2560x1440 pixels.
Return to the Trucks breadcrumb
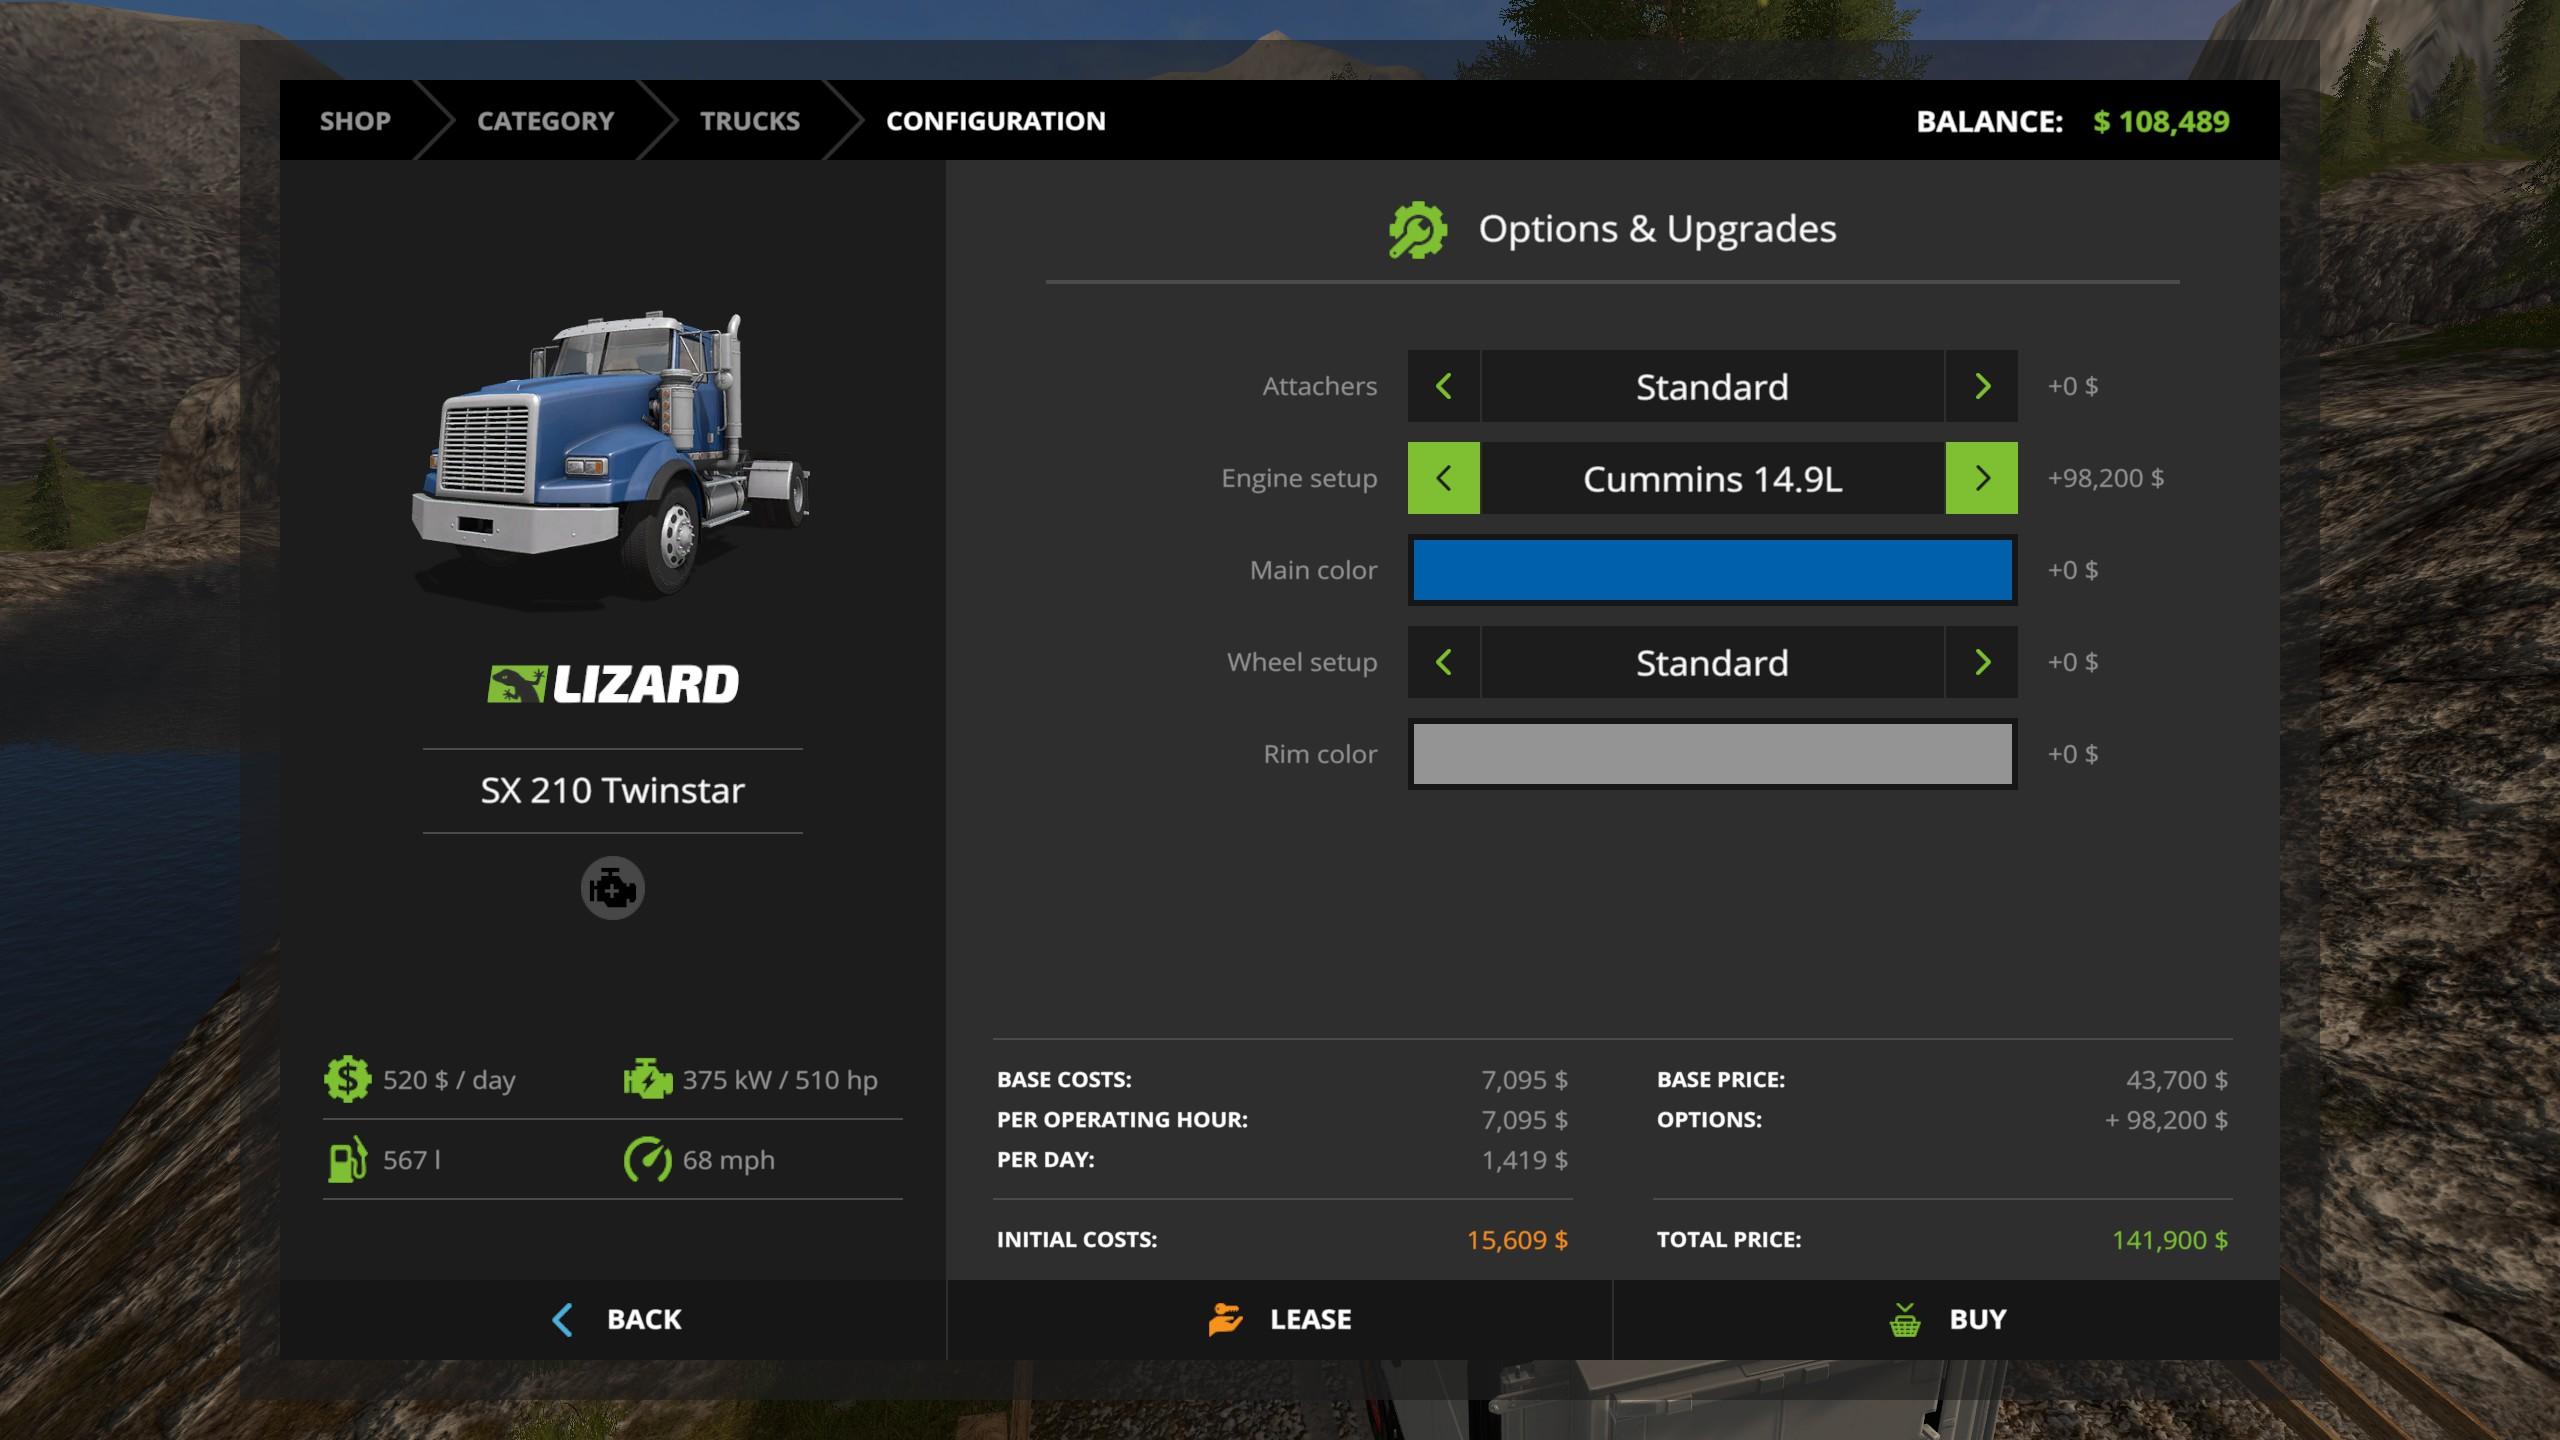pos(749,121)
